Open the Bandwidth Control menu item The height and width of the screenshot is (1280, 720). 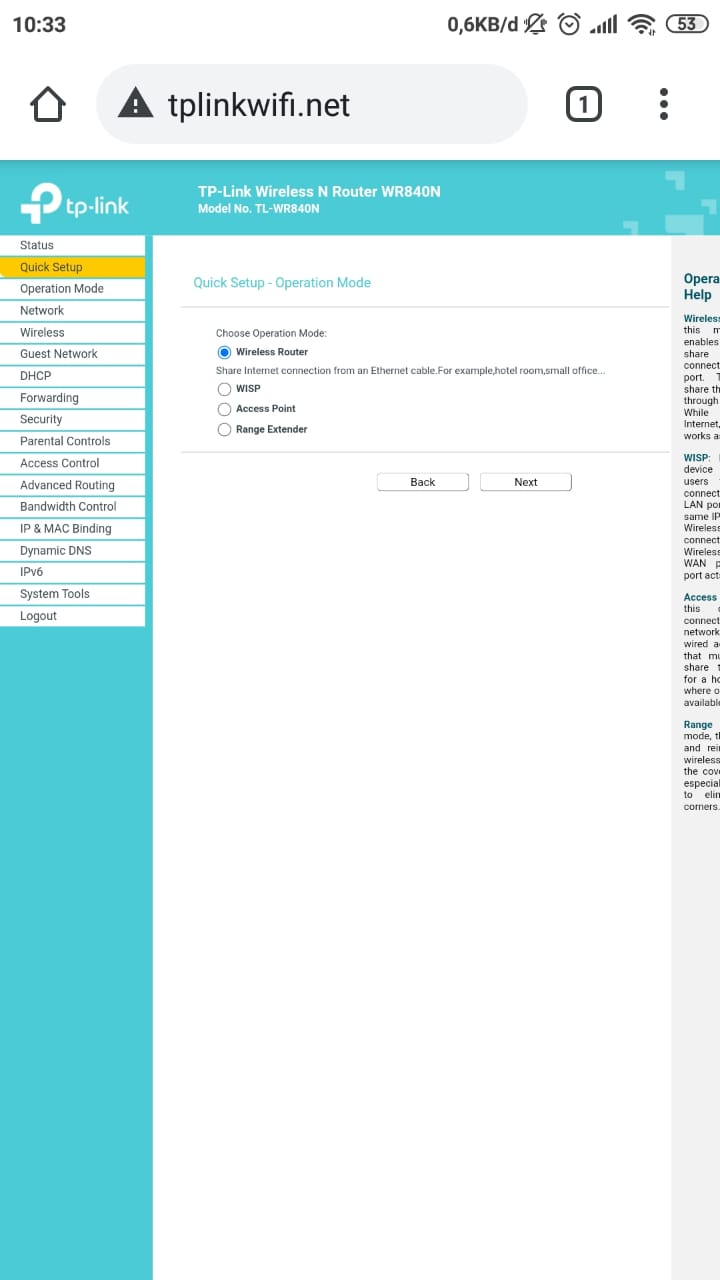point(72,506)
